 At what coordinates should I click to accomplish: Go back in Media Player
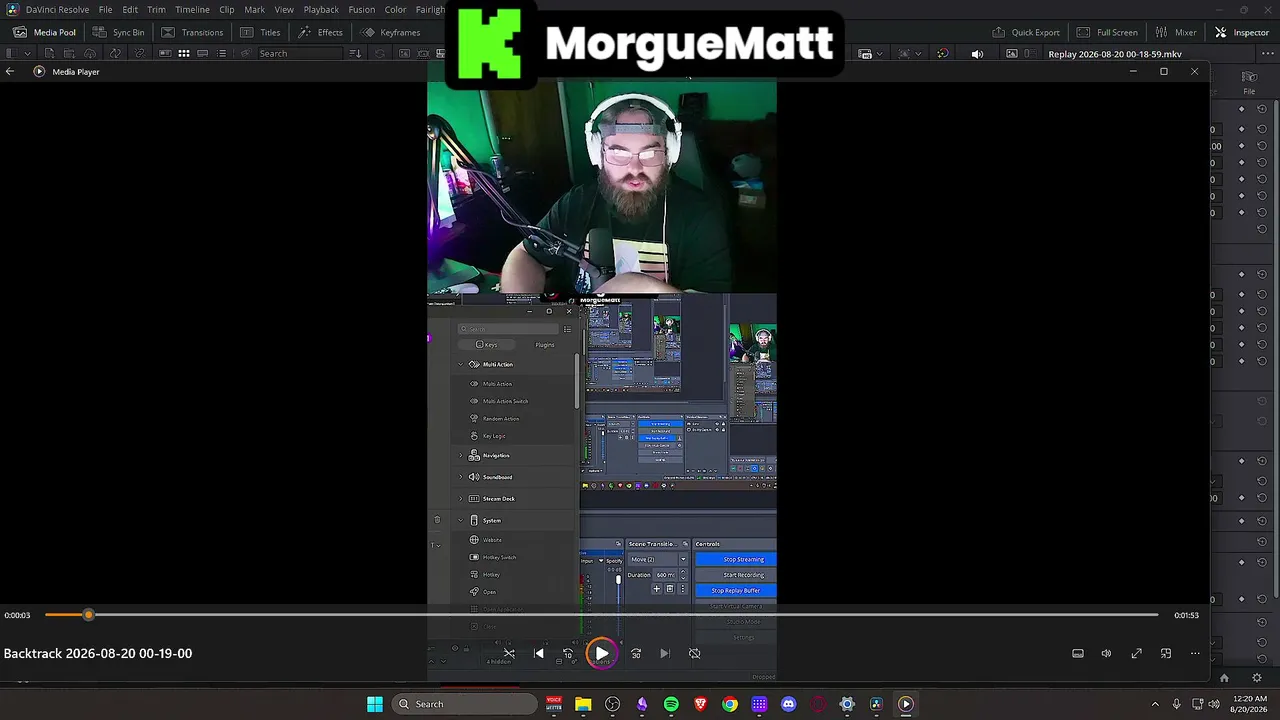10,72
